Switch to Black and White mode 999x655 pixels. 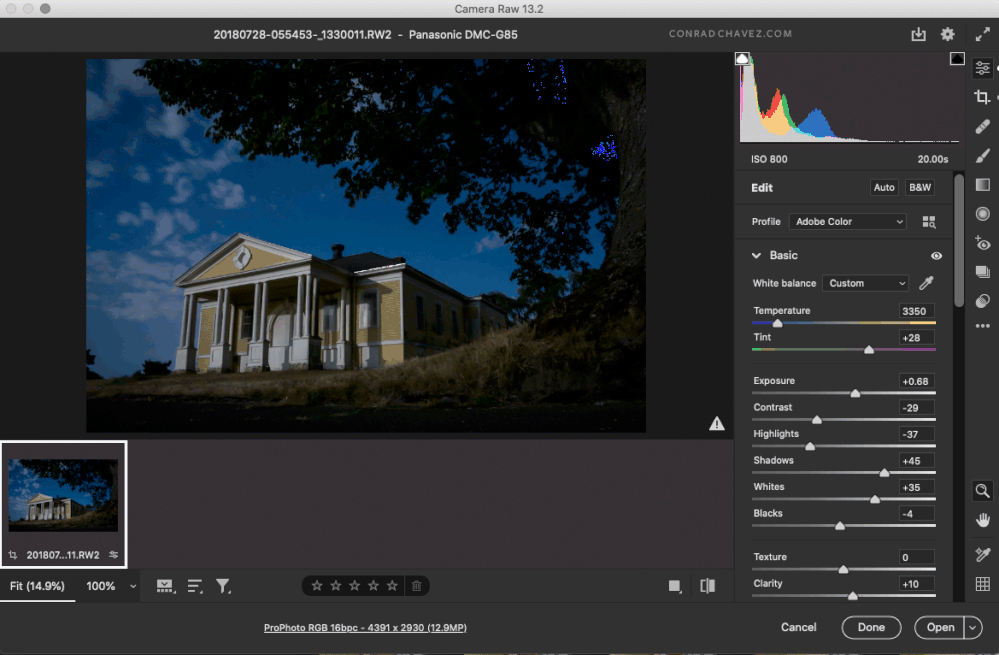point(919,187)
